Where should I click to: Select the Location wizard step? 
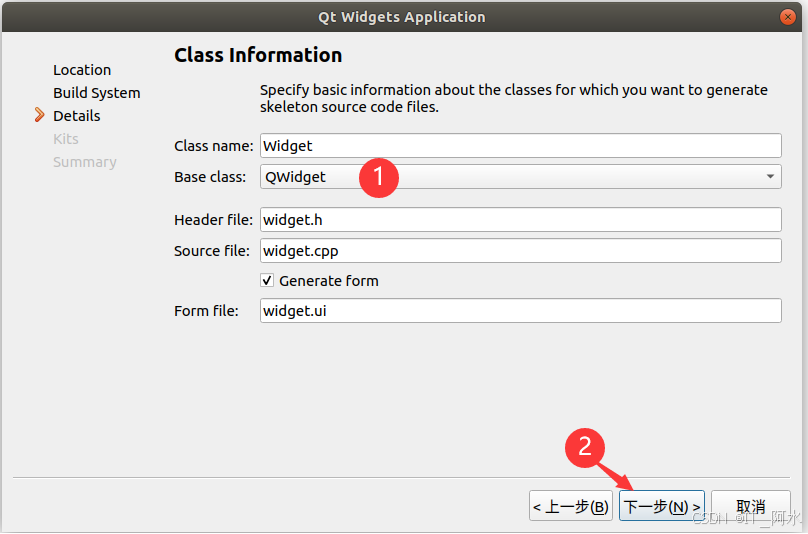coord(82,70)
